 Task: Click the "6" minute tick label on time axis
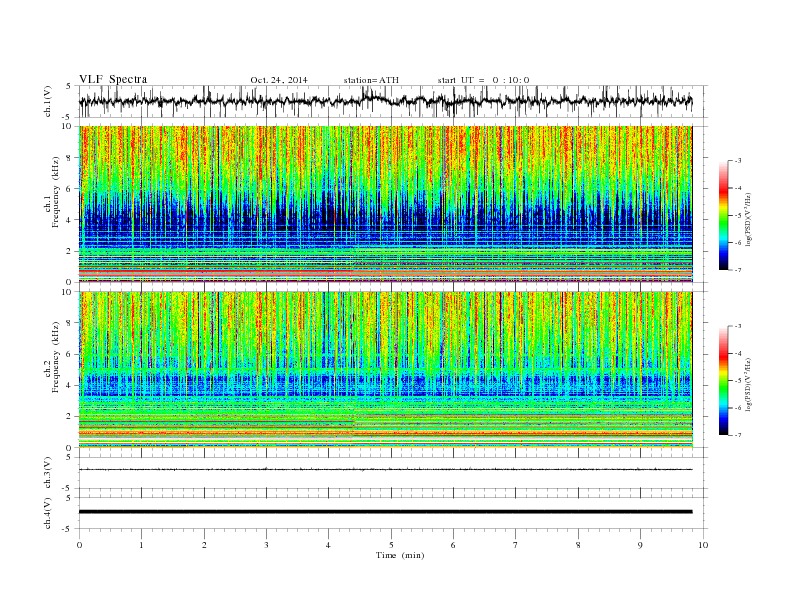(x=453, y=545)
